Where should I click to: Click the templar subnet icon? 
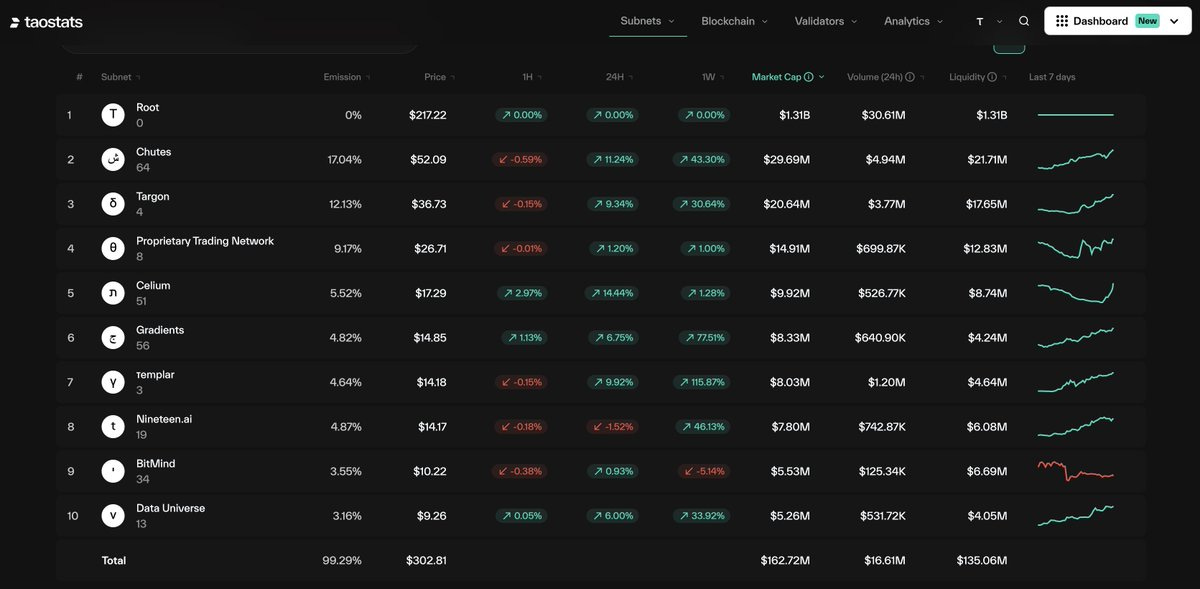114,382
